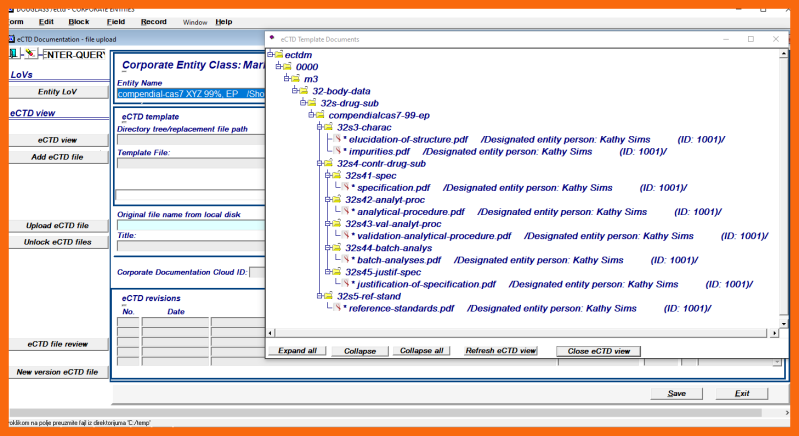Image resolution: width=799 pixels, height=436 pixels.
Task: Select the reference-standards.pdf tree row
Action: pos(527,309)
